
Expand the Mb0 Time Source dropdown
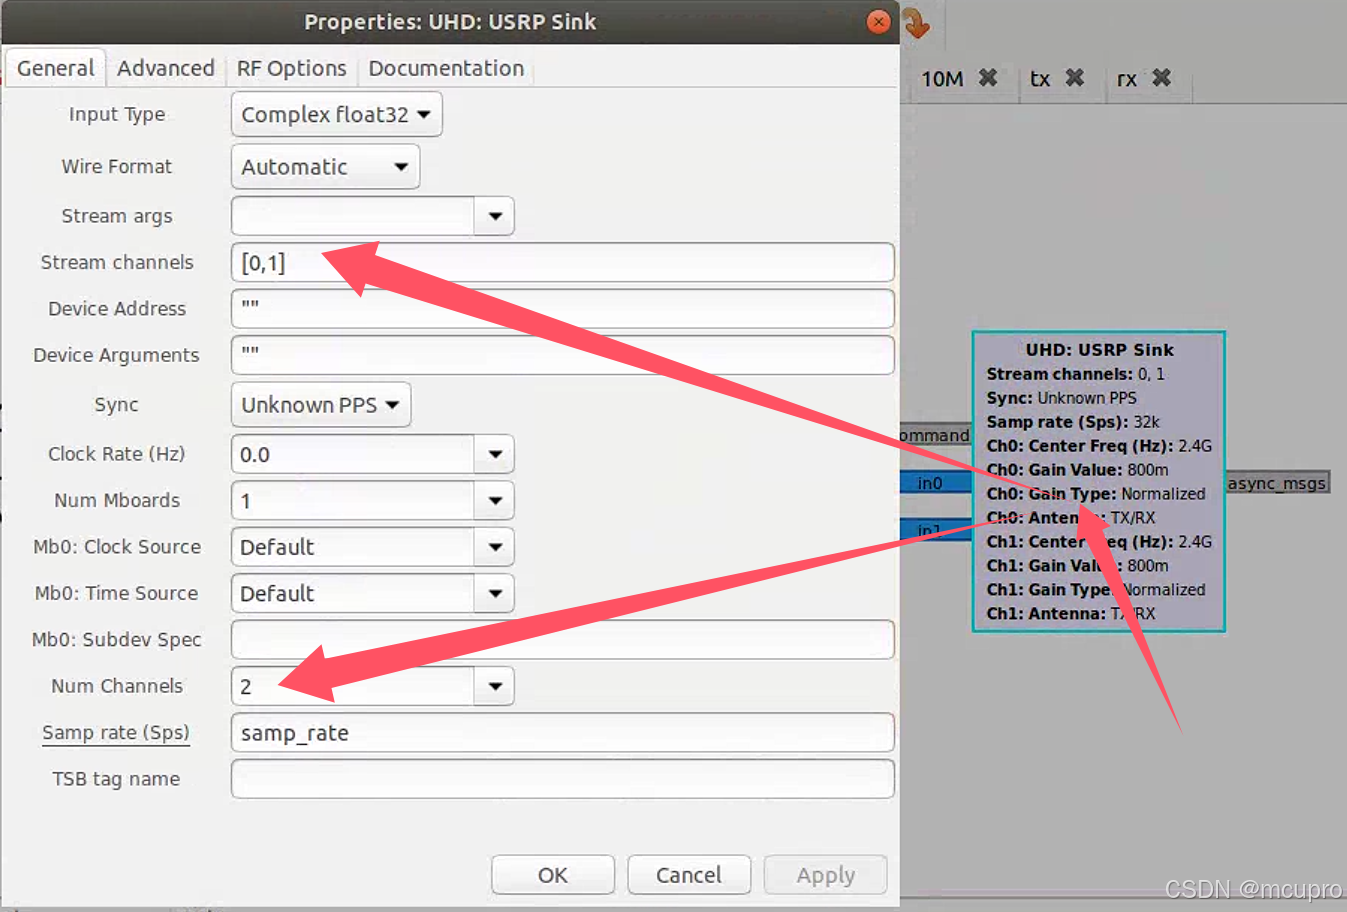point(495,593)
